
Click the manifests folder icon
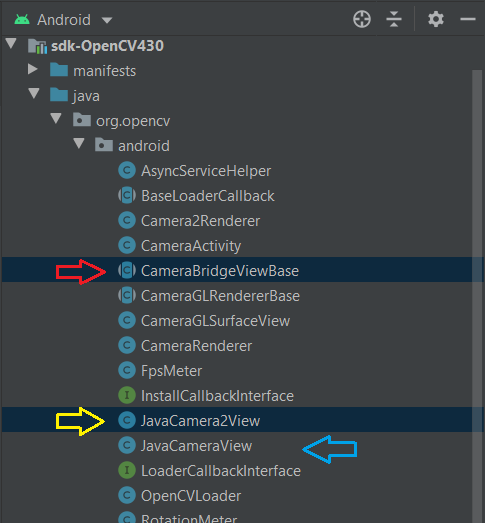click(59, 70)
